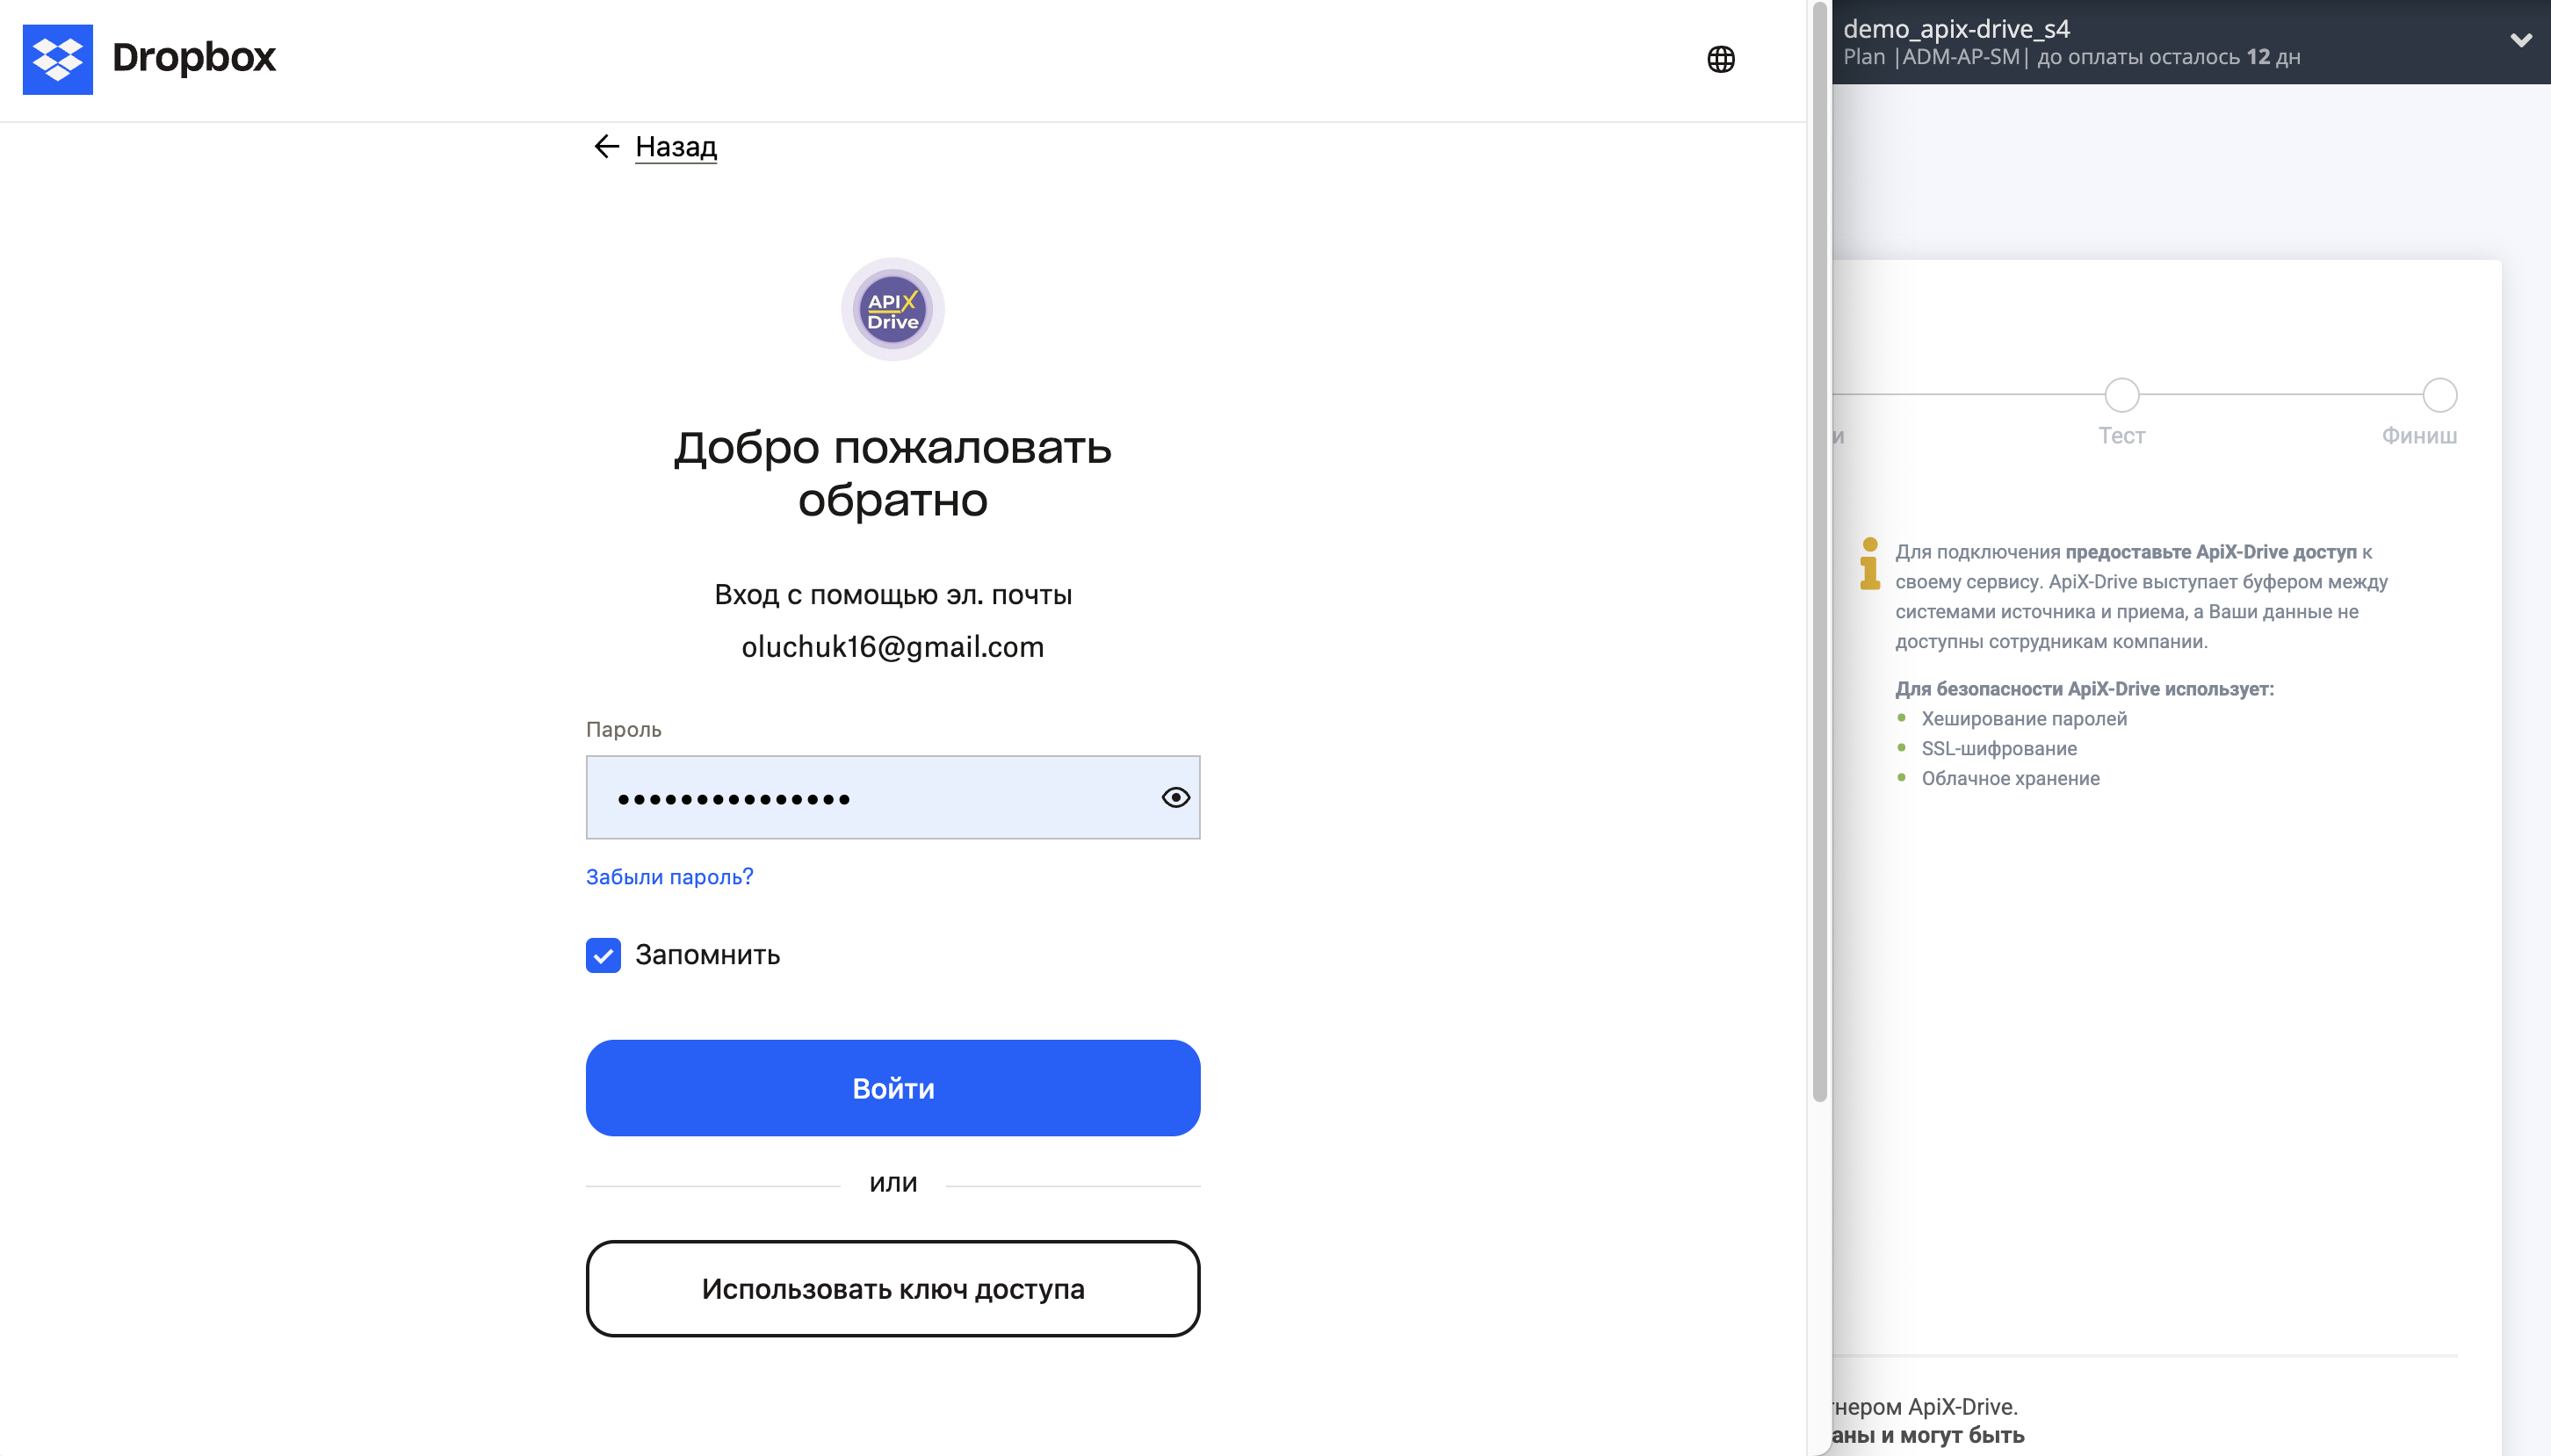
Task: Open the Забыли пароль? link
Action: (x=669, y=876)
